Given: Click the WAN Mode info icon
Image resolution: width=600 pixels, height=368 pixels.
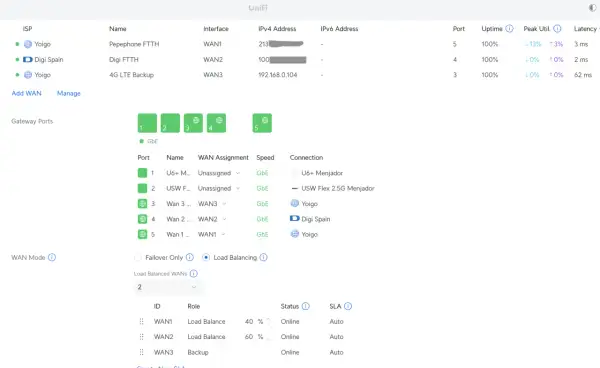Looking at the screenshot, I should (x=52, y=257).
